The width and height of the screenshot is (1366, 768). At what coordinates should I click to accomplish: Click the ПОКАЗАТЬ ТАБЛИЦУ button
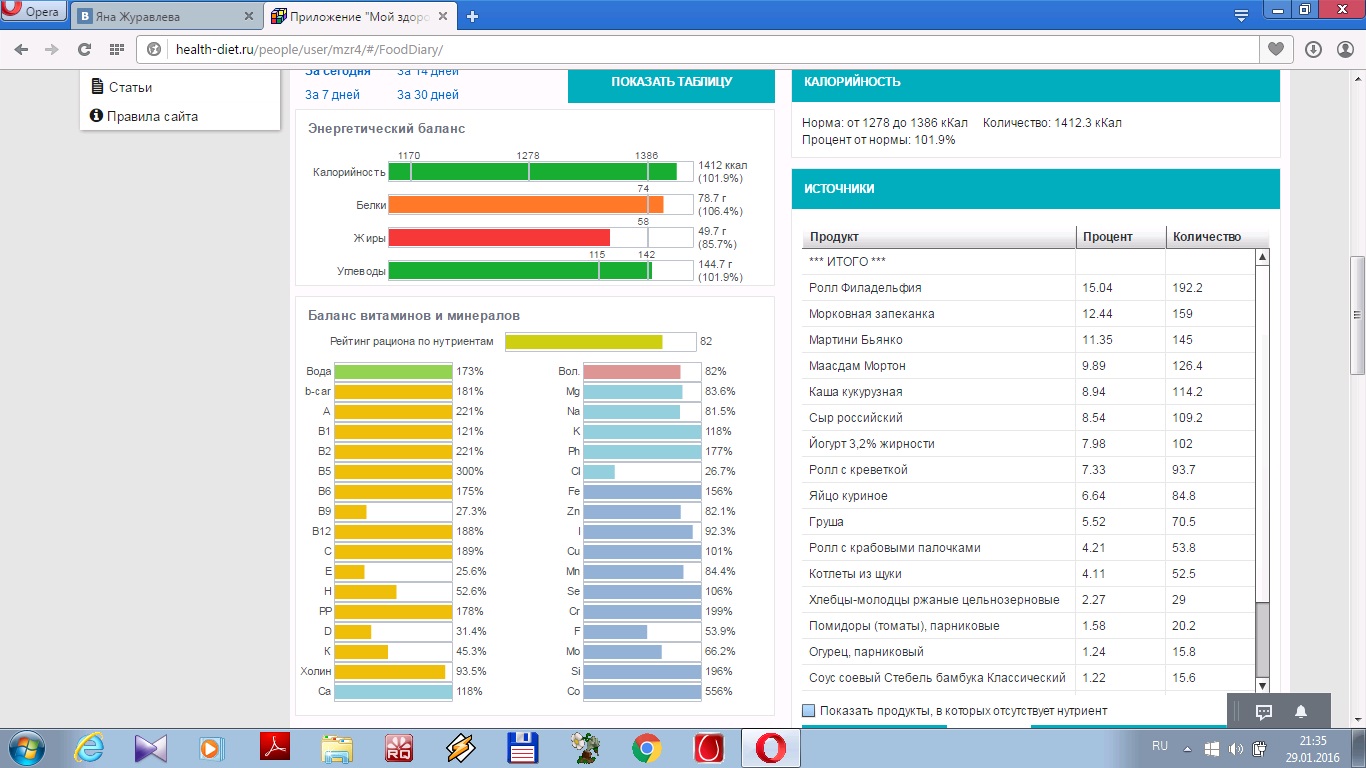point(671,82)
